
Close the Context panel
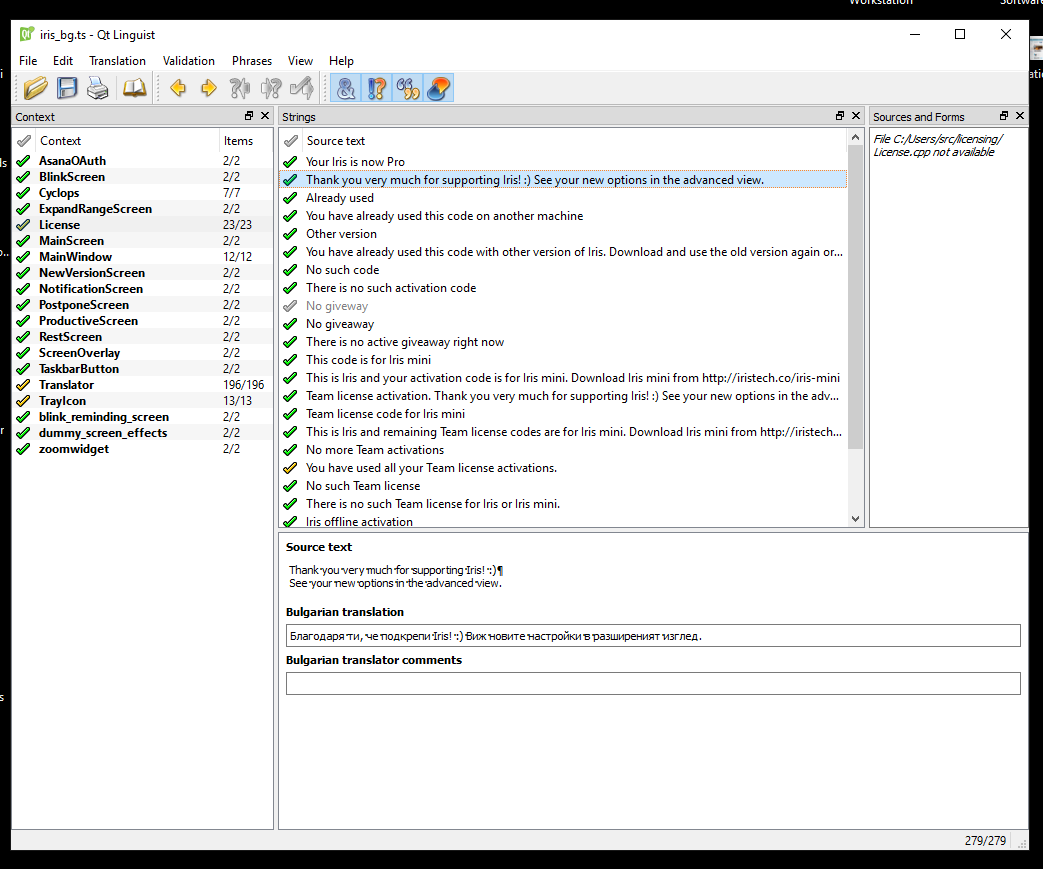[x=265, y=116]
